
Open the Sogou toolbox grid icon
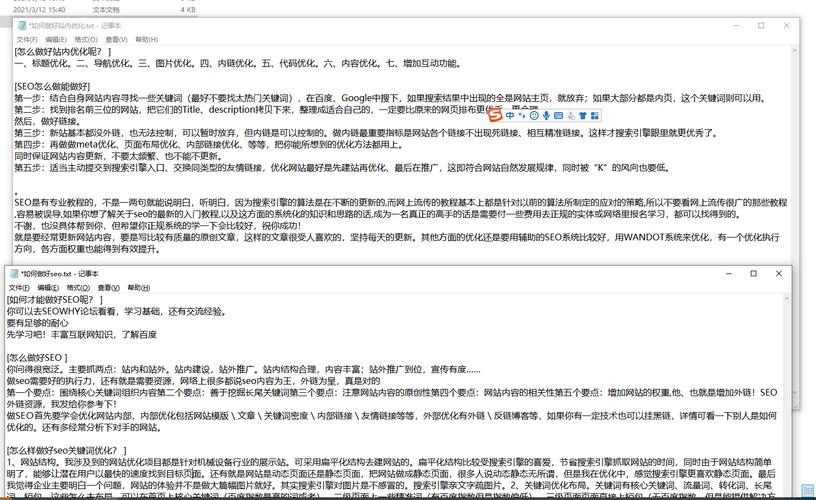point(594,116)
